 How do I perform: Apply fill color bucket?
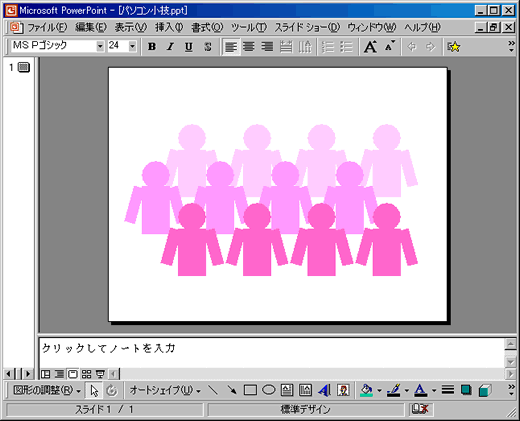pos(366,390)
